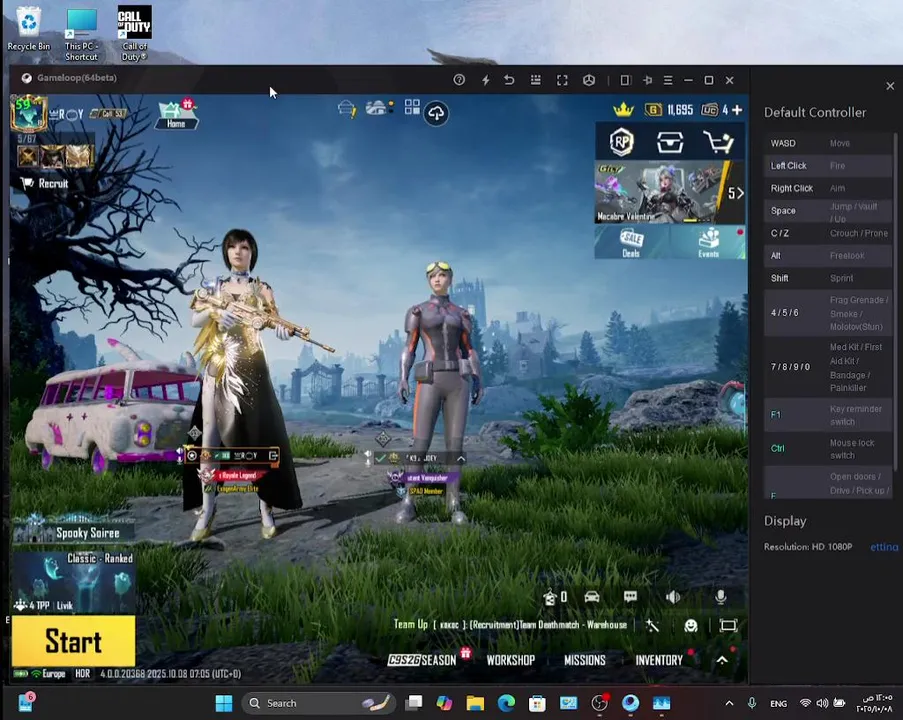Select the Left Click Fire row

(828, 165)
